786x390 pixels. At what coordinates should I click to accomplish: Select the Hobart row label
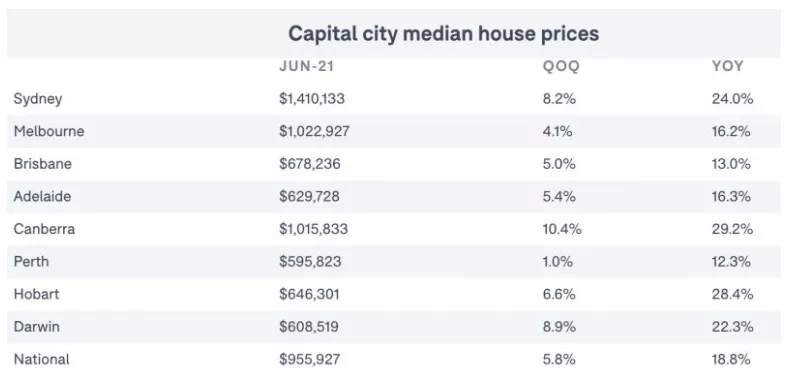[36, 294]
